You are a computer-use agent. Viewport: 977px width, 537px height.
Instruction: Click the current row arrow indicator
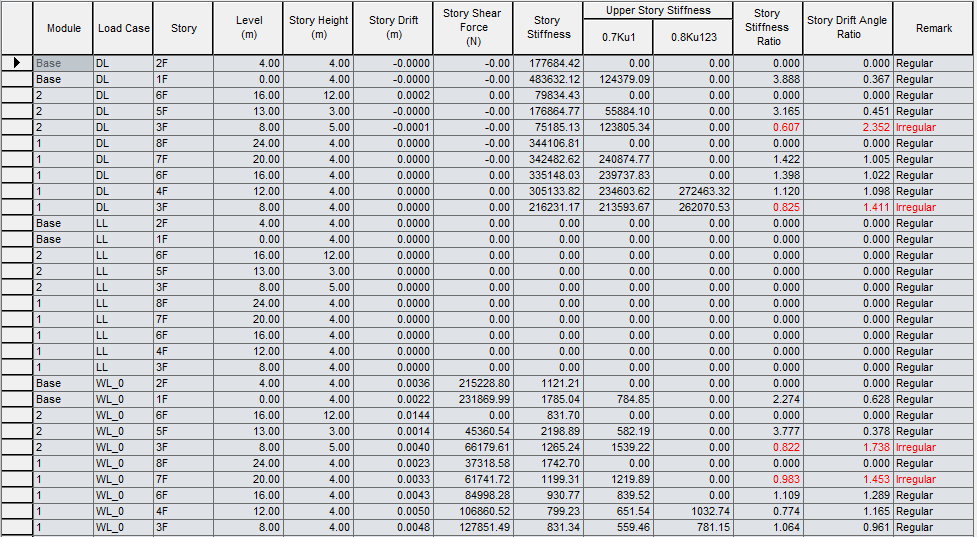[16, 63]
